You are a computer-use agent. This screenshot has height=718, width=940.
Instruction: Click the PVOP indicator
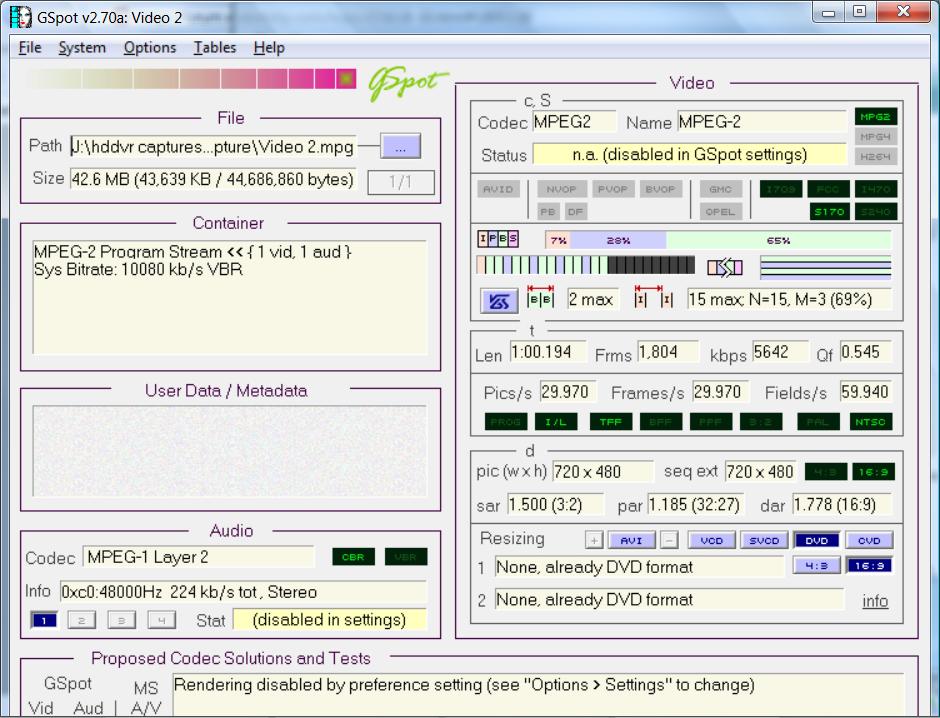point(612,189)
